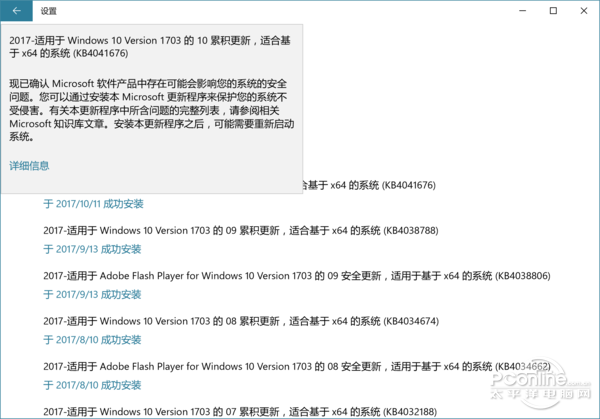Click the 设置 window title
This screenshot has width=600, height=419.
click(x=49, y=11)
